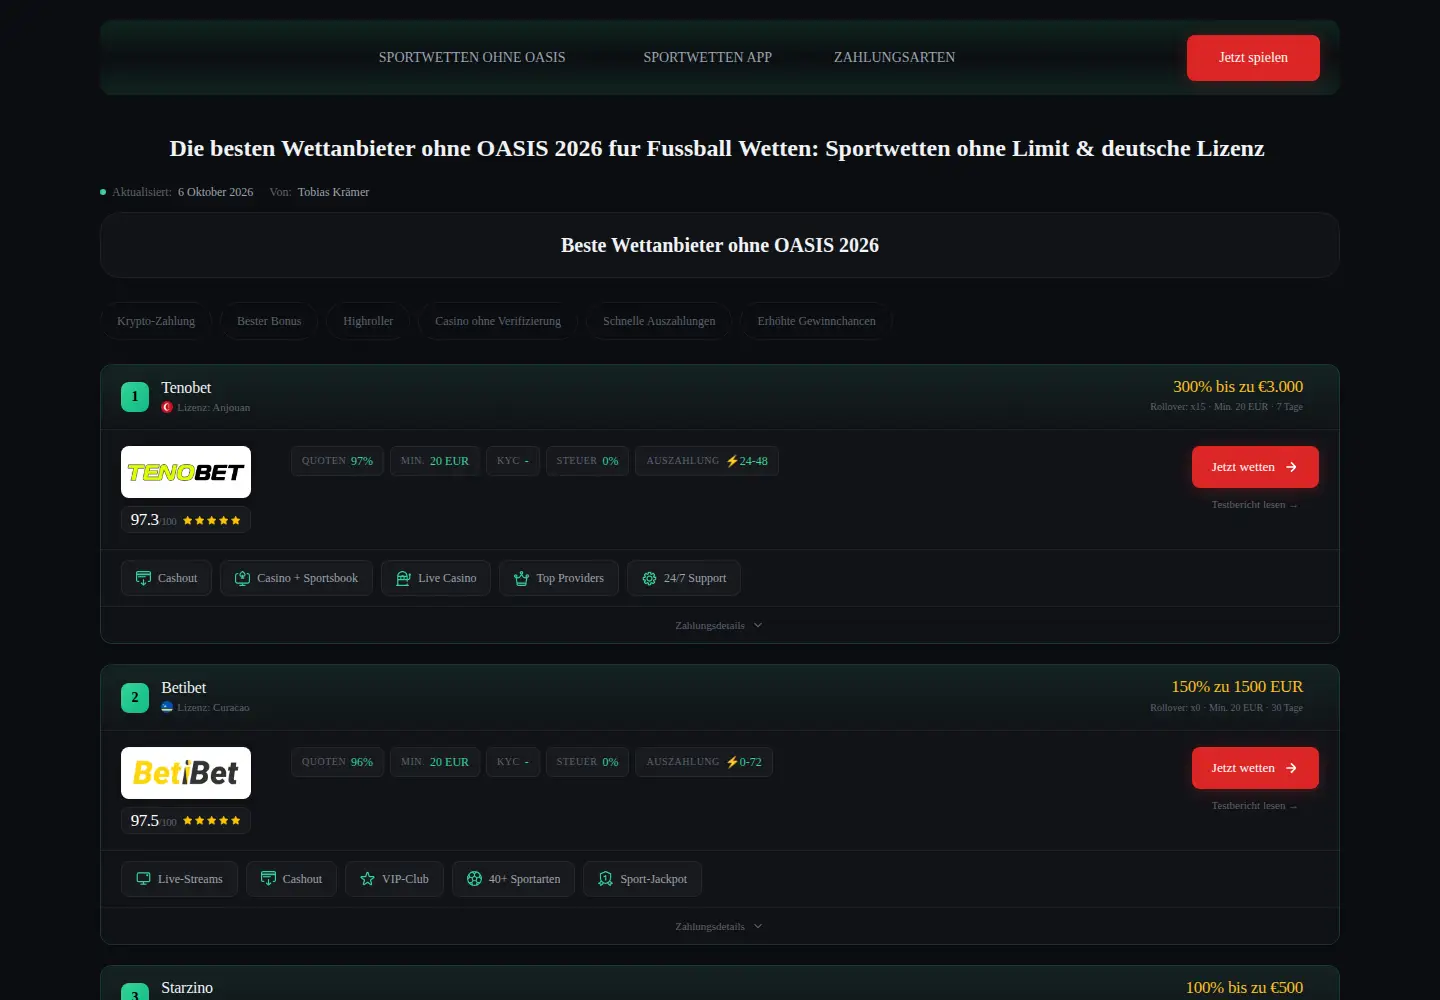Click the BetiBet logo image
1440x1000 pixels.
[186, 773]
